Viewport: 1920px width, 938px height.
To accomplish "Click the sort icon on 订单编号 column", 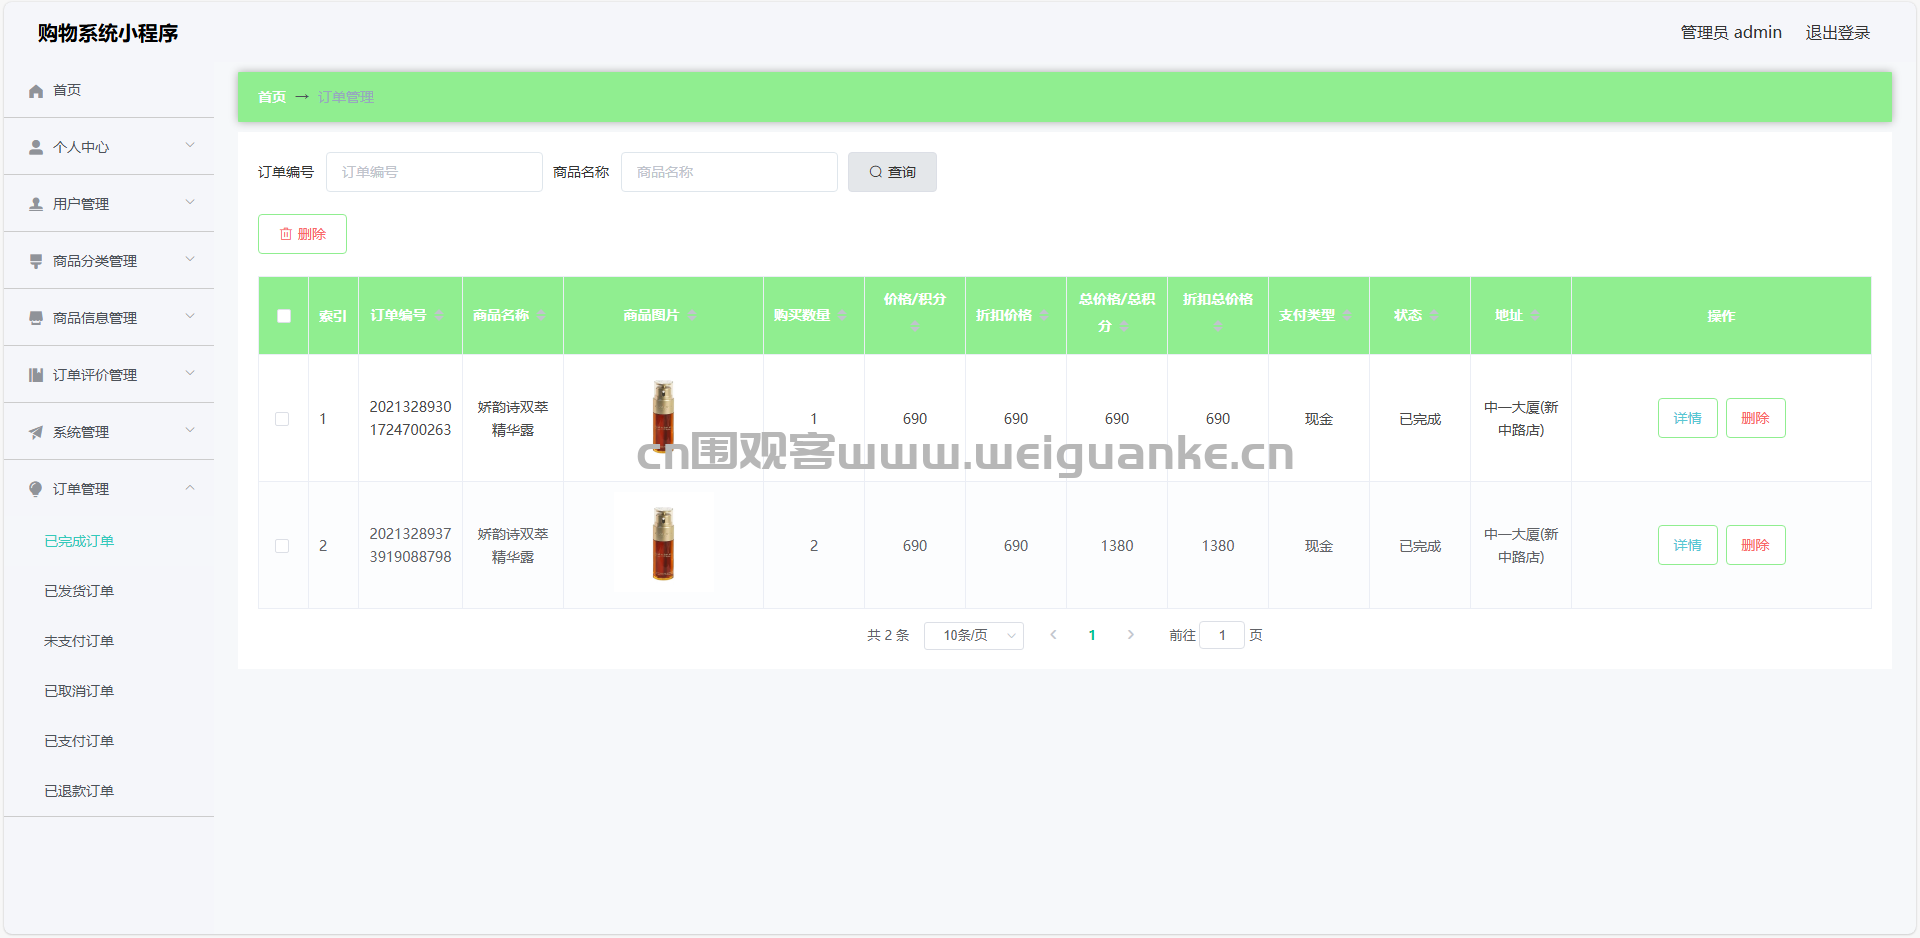I will click(x=438, y=316).
